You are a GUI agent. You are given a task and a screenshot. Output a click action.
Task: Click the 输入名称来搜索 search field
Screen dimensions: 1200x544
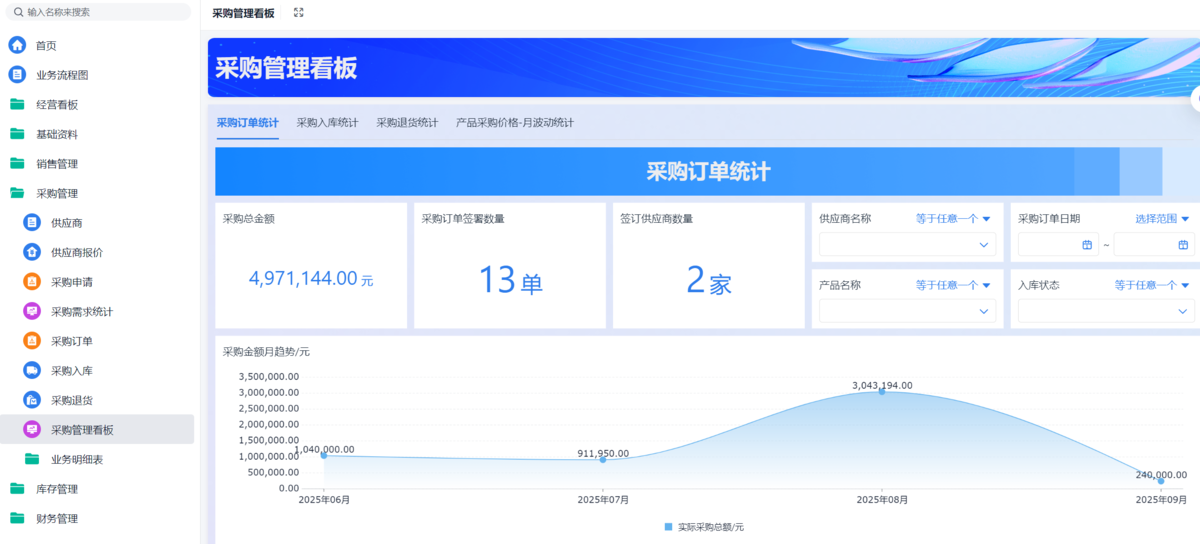coord(98,12)
